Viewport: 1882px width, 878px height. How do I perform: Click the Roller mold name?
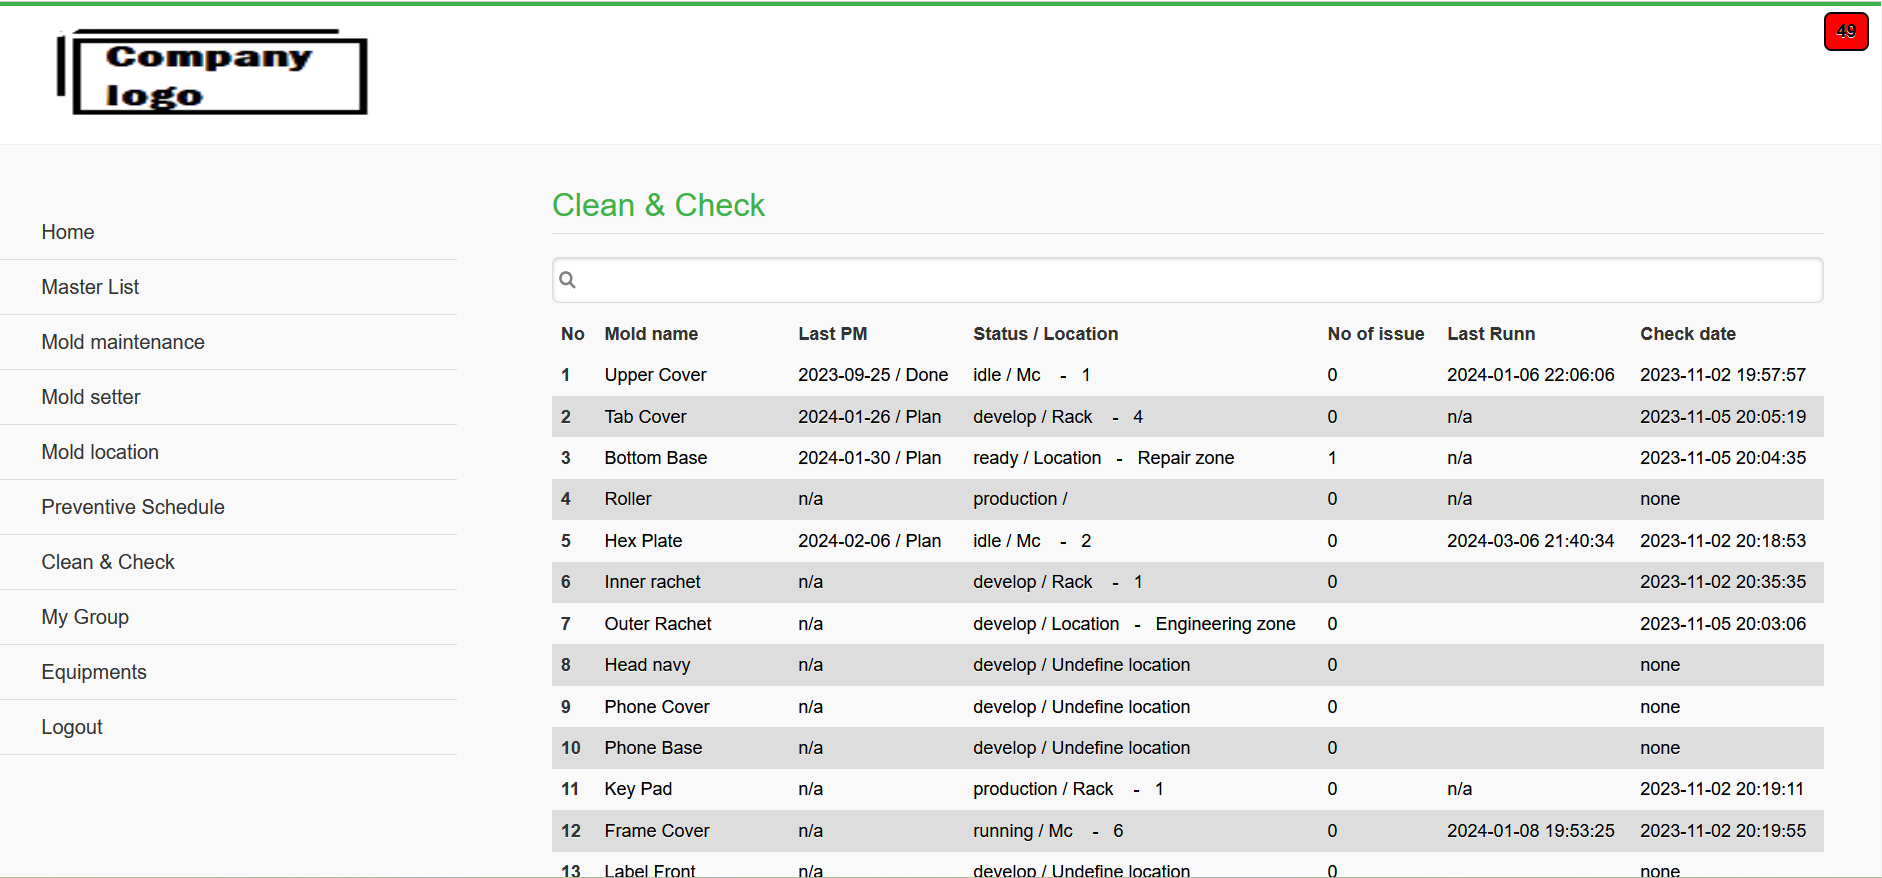tap(628, 499)
